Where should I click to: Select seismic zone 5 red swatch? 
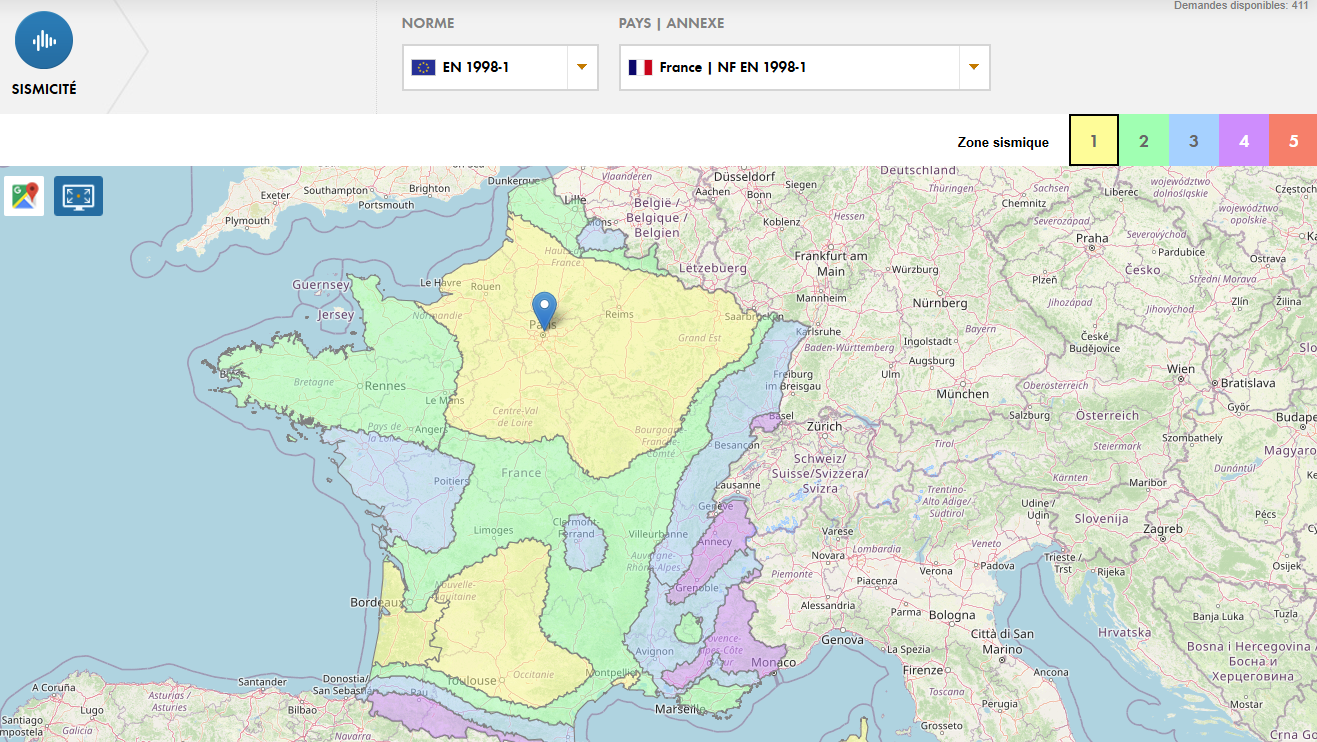(1293, 141)
